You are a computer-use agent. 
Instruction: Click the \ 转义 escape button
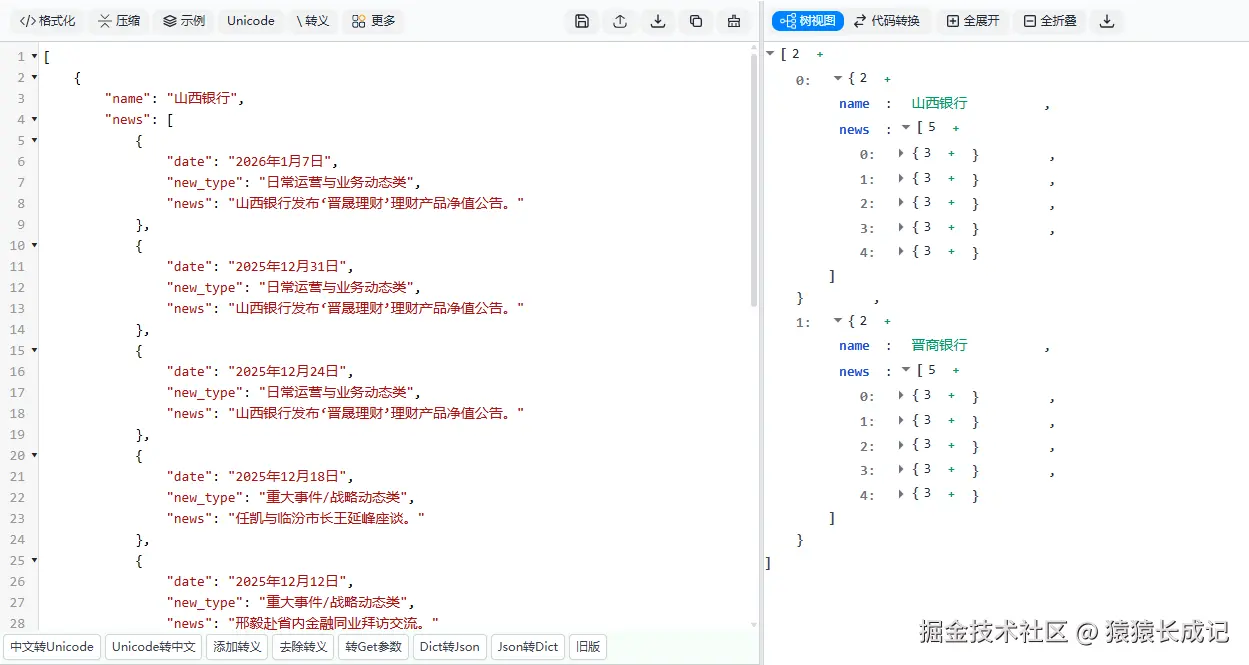point(312,21)
